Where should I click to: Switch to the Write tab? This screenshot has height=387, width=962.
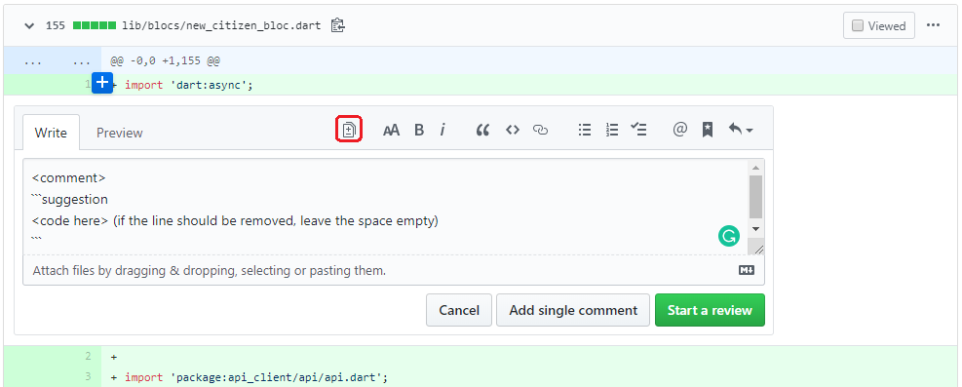(x=51, y=132)
